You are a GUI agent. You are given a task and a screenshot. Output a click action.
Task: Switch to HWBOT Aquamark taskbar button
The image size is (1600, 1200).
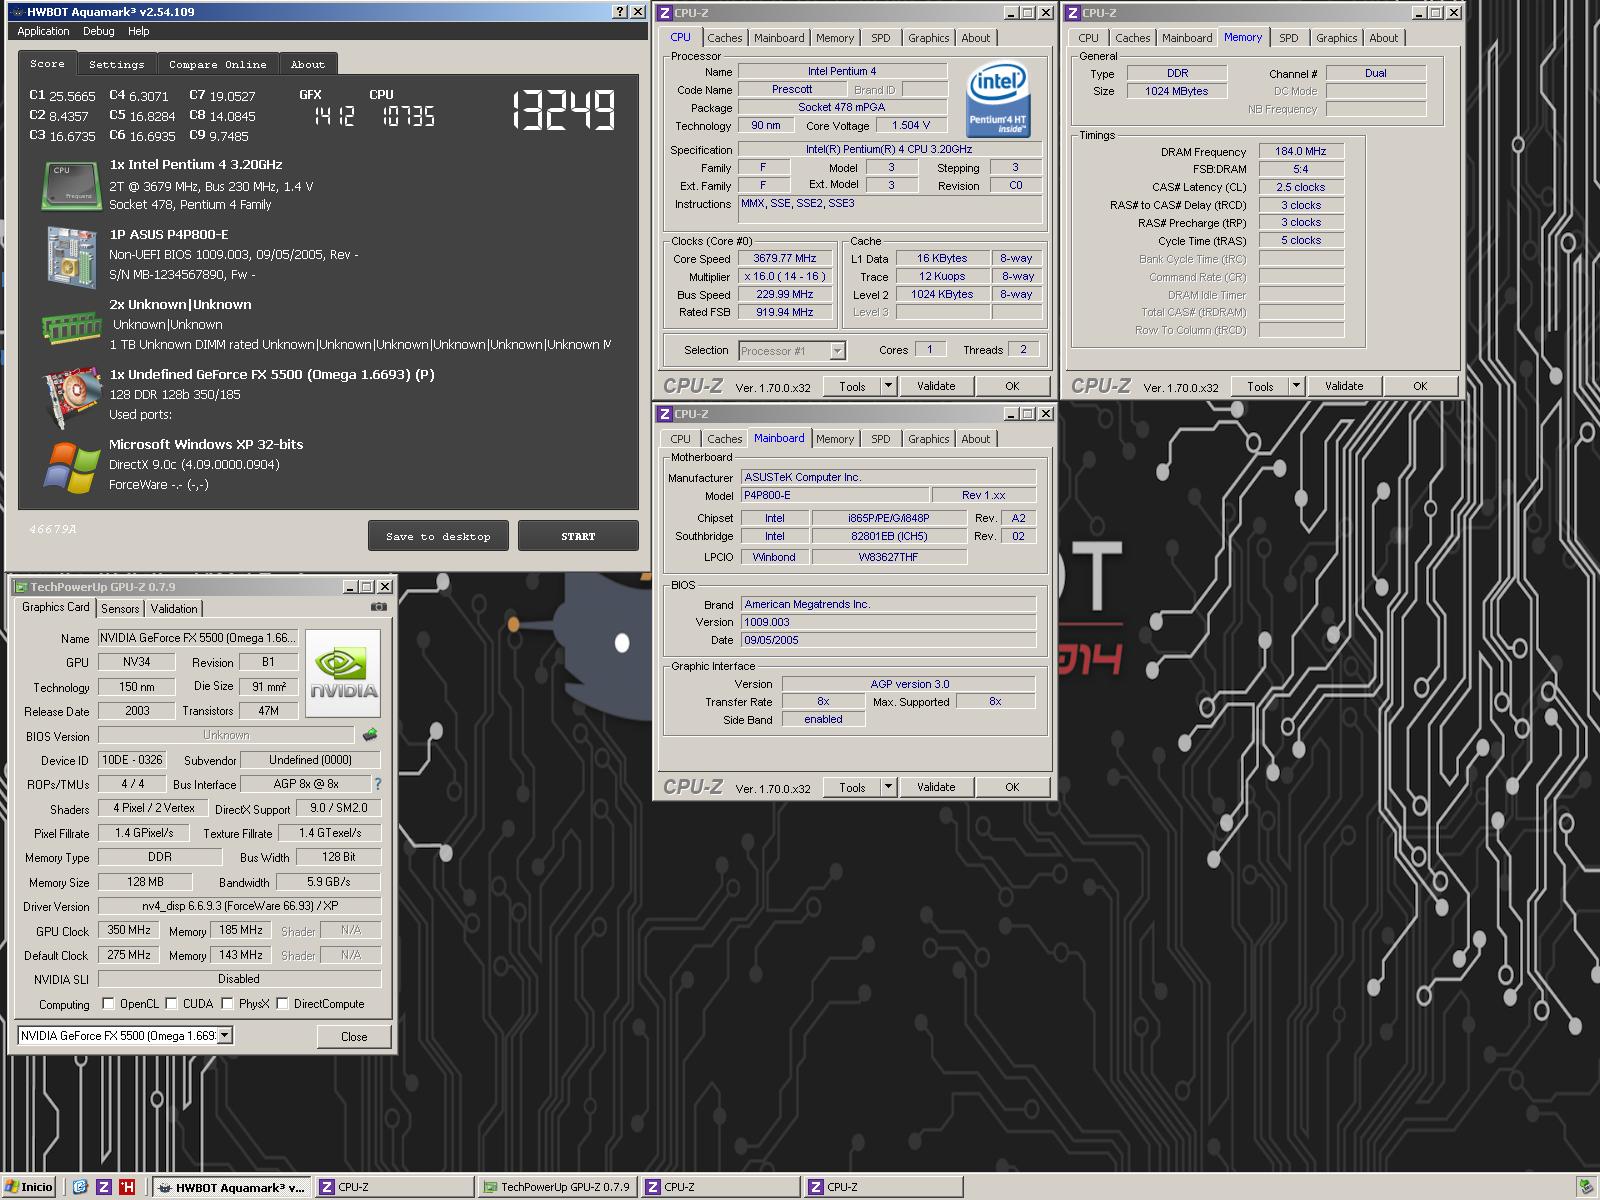click(x=232, y=1187)
